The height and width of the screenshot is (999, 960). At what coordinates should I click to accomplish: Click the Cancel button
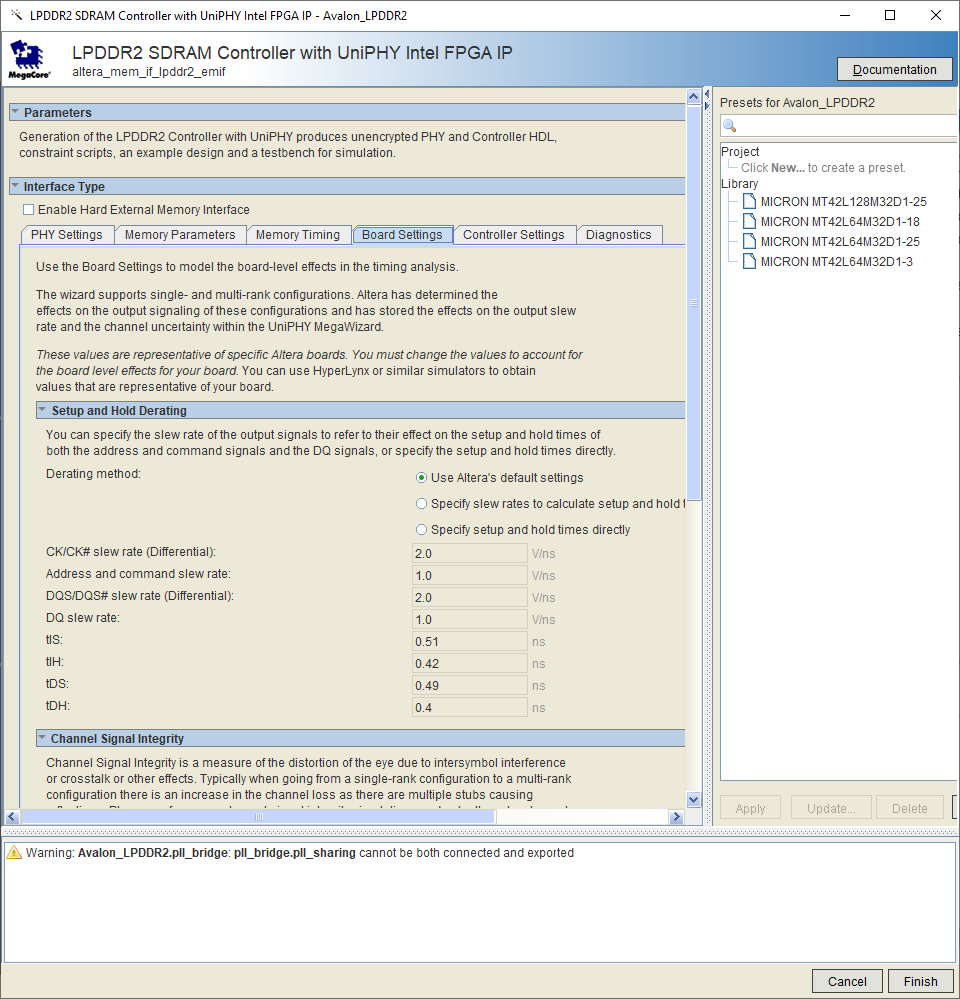coord(847,981)
